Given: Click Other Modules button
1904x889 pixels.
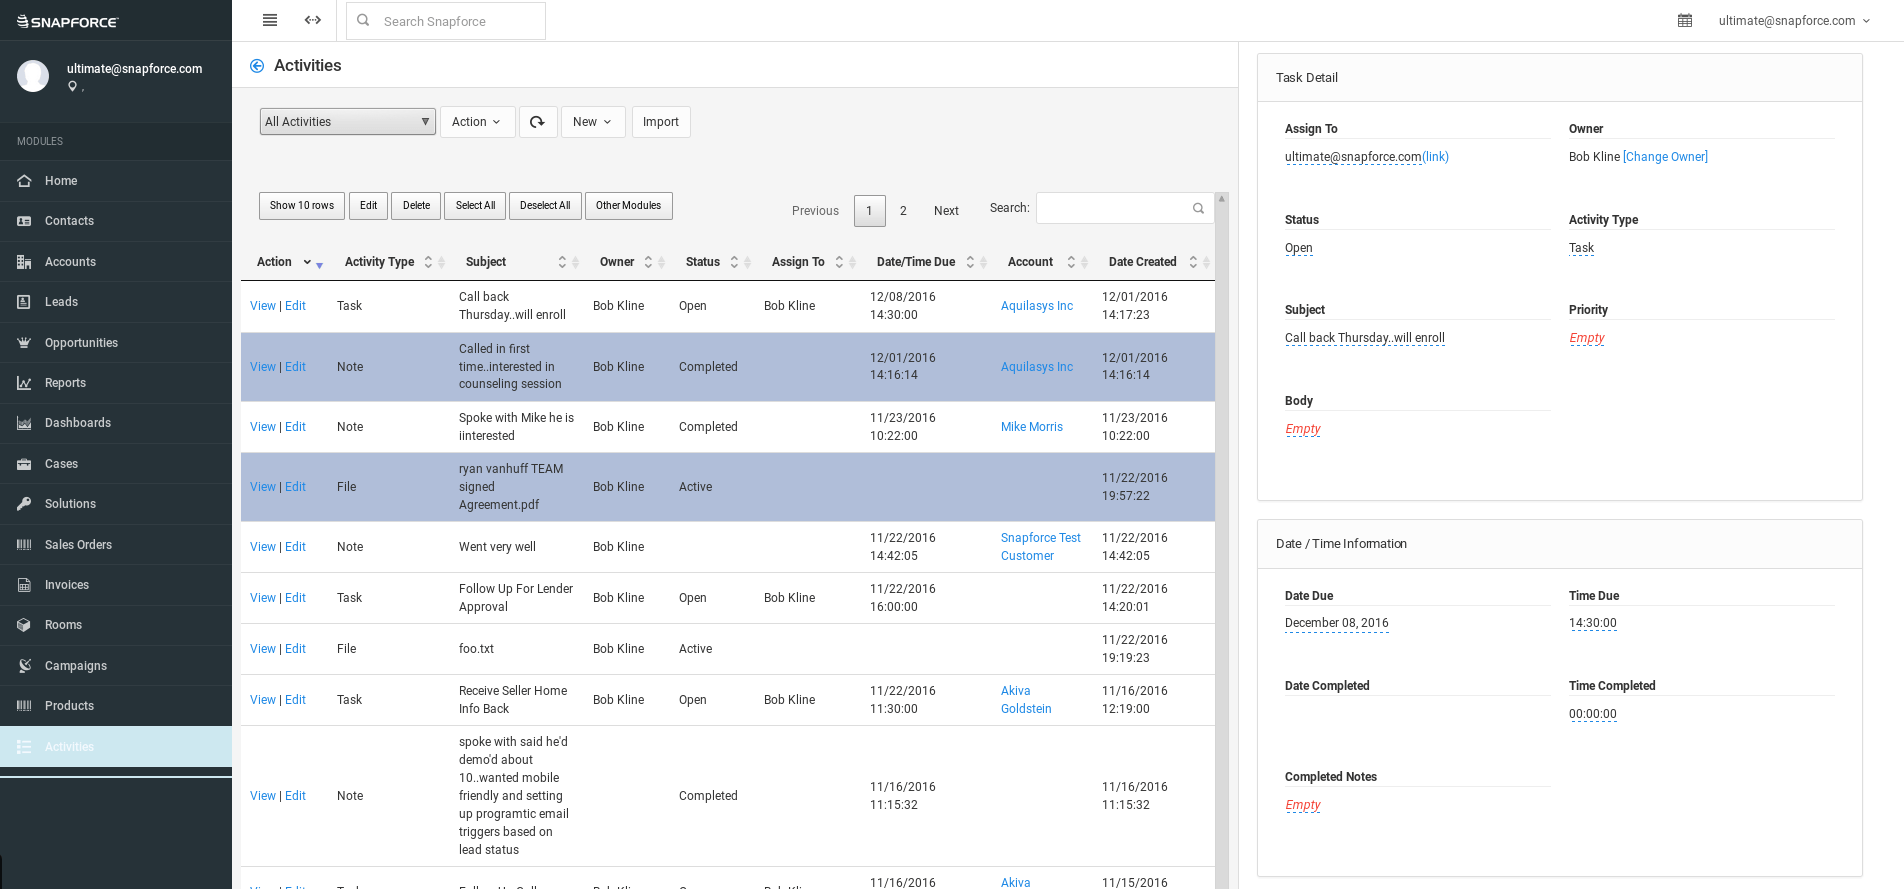Looking at the screenshot, I should click(x=629, y=206).
